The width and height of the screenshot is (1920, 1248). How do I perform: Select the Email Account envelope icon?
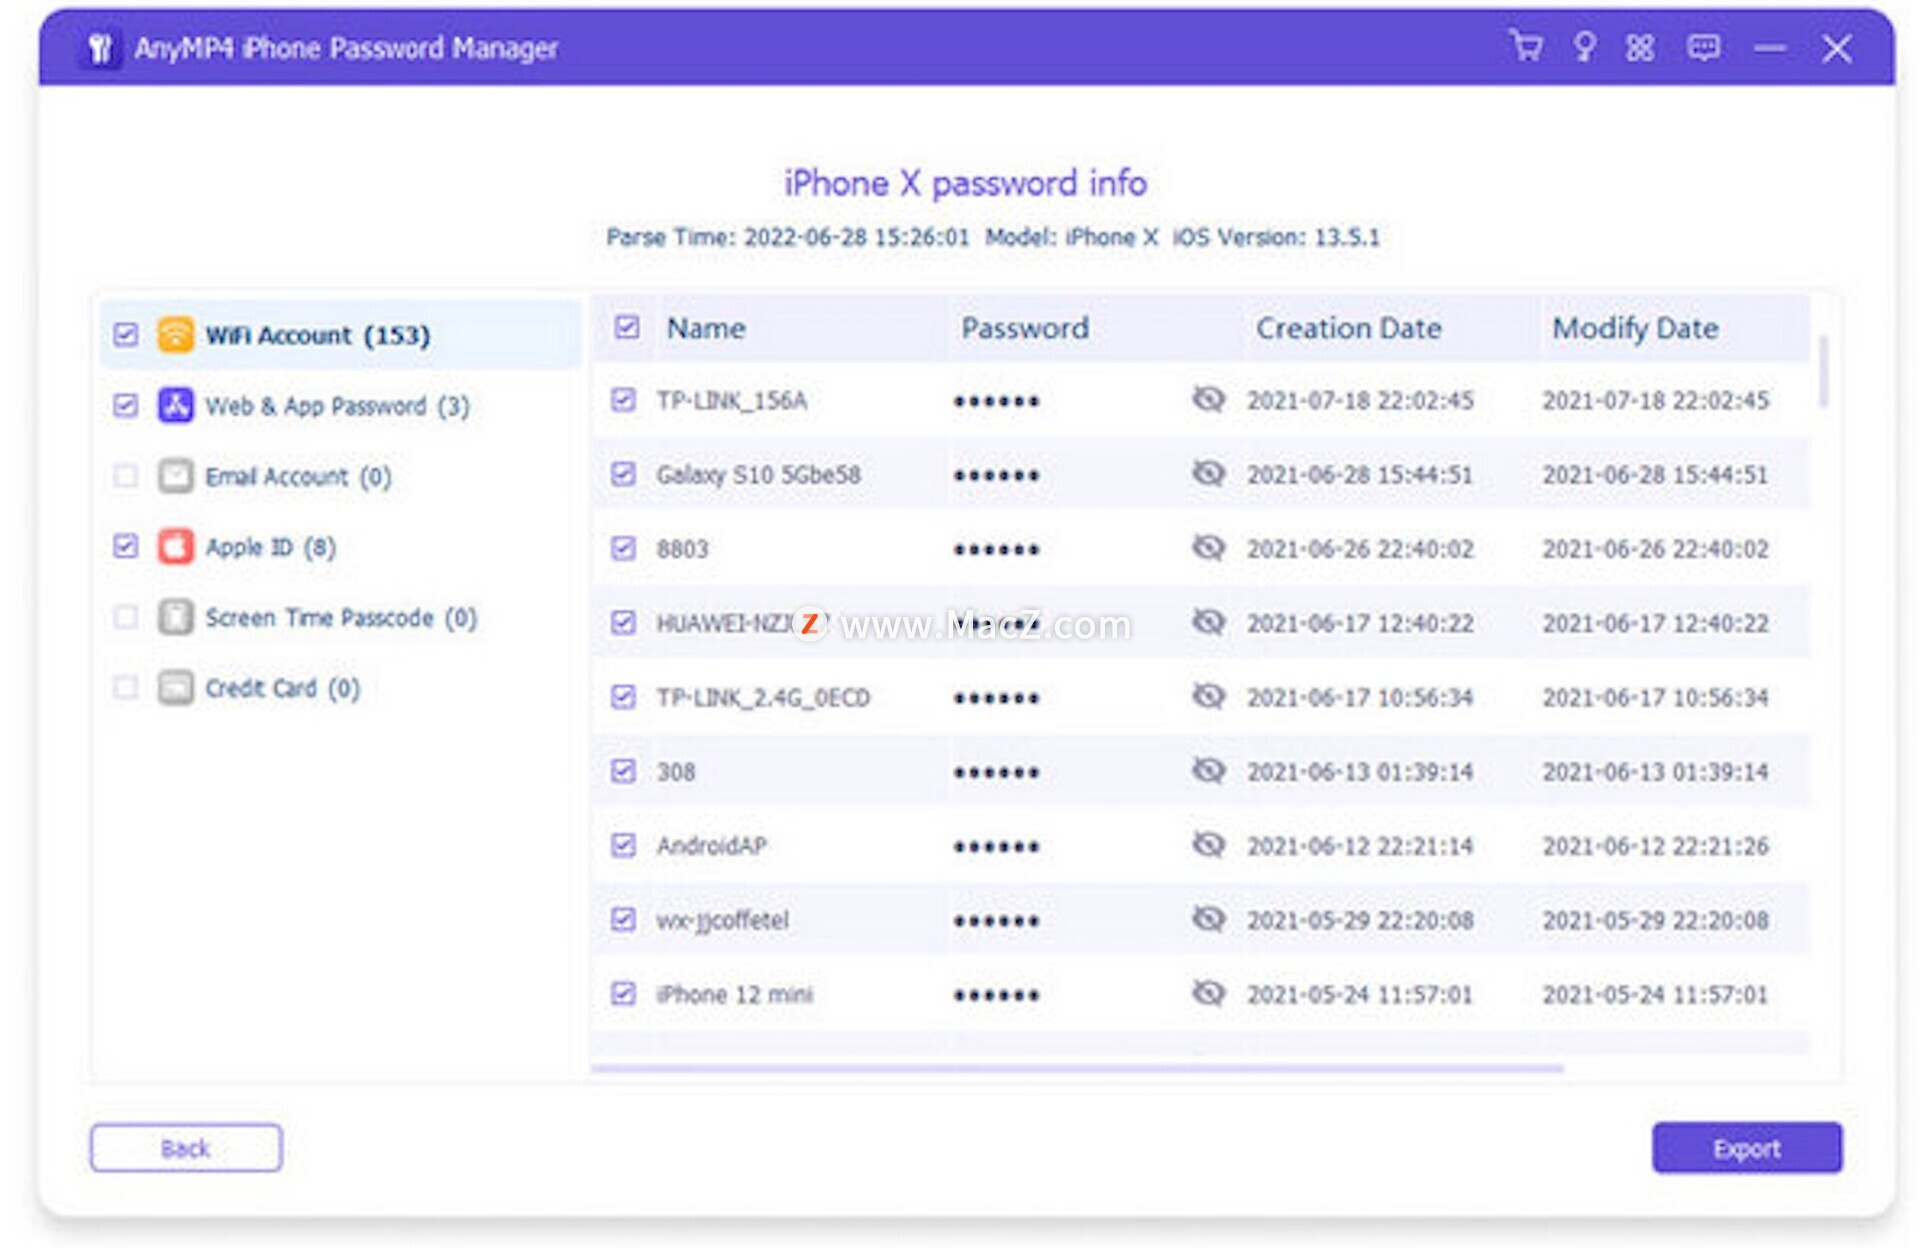coord(176,476)
